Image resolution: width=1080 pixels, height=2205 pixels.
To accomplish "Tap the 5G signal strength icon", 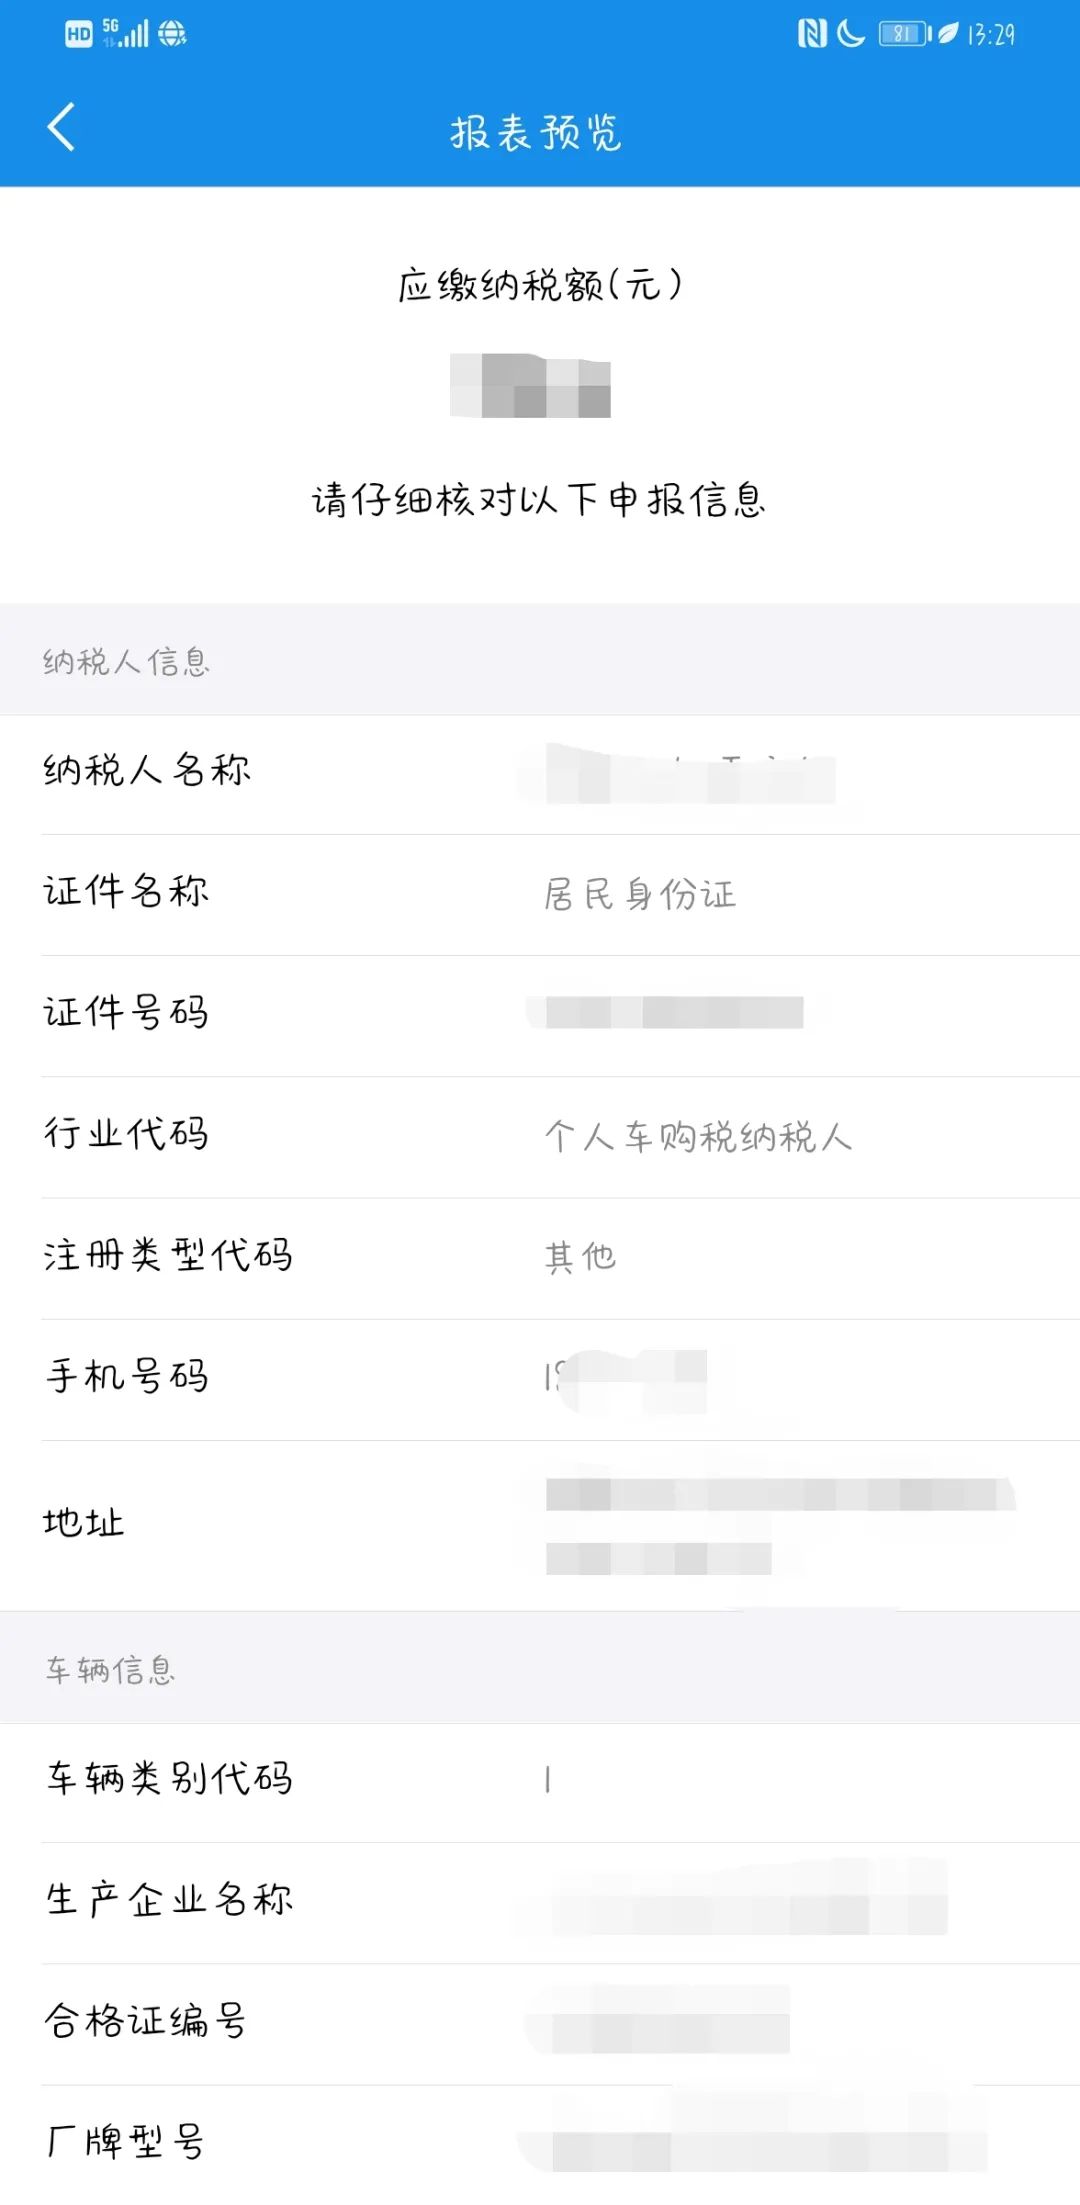I will 126,33.
